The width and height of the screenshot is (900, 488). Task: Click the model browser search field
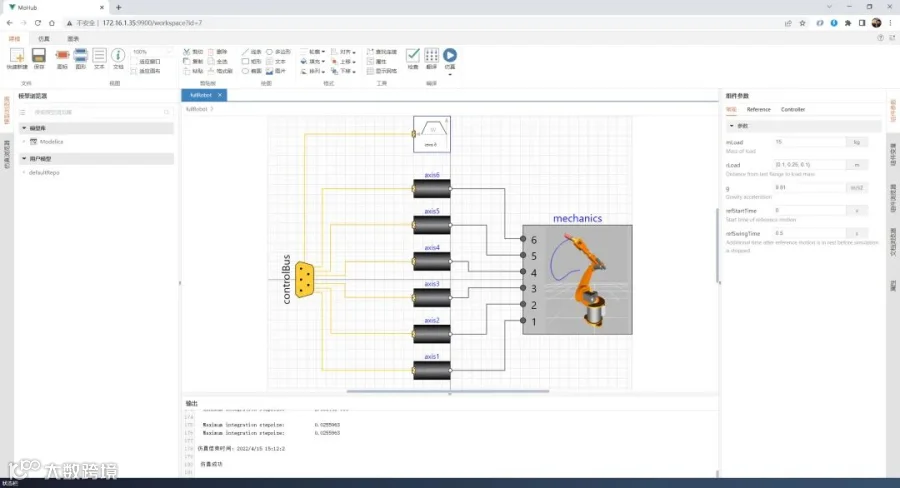click(100, 113)
